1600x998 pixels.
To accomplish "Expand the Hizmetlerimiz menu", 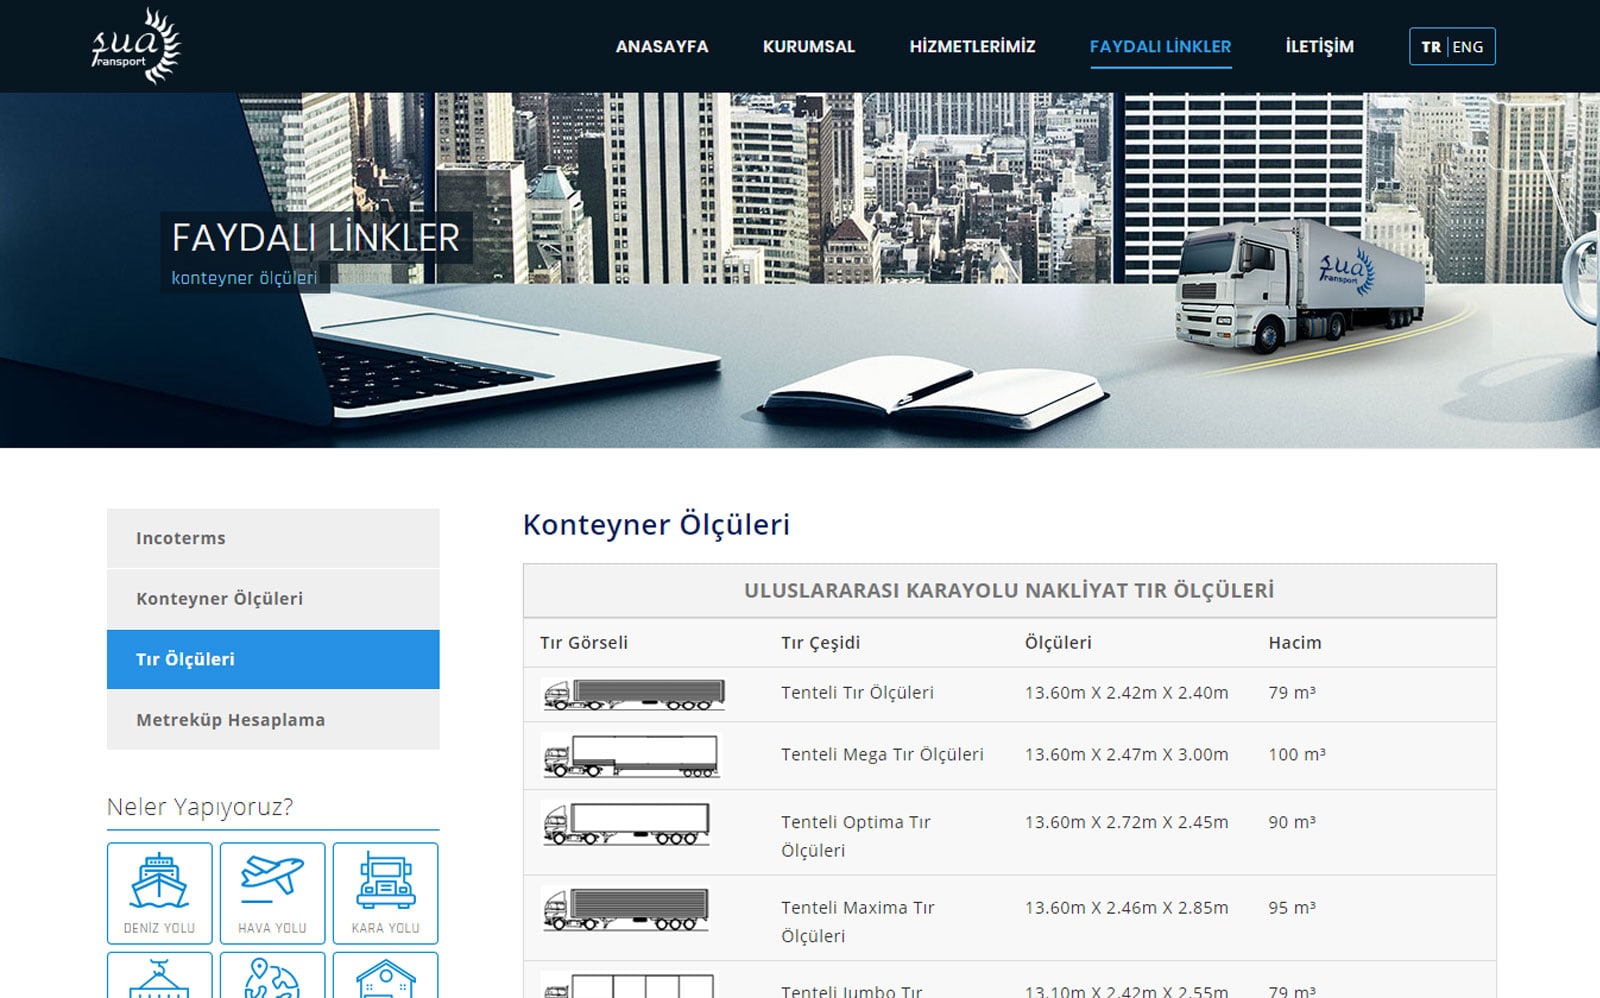I will click(972, 46).
